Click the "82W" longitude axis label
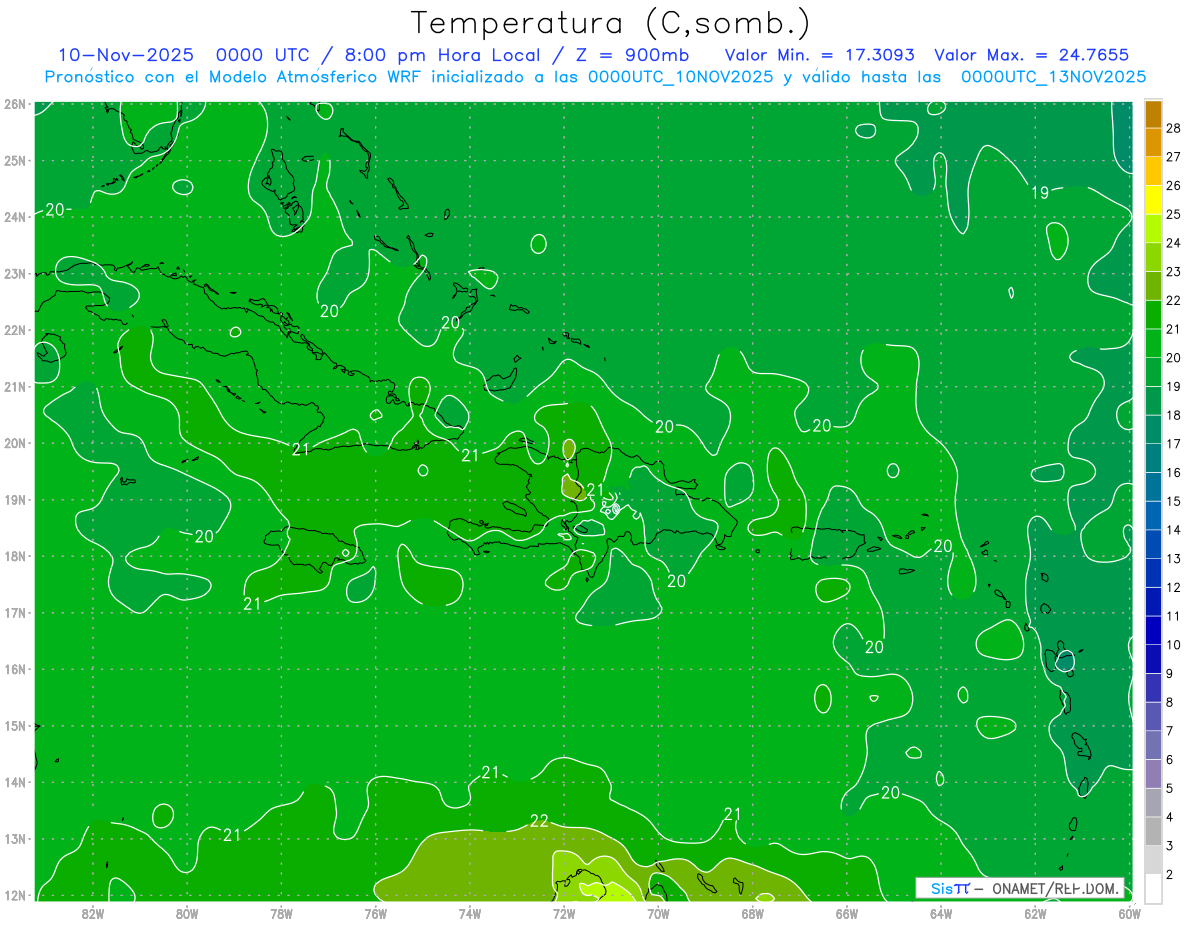Image resolution: width=1200 pixels, height=927 pixels. click(x=93, y=913)
